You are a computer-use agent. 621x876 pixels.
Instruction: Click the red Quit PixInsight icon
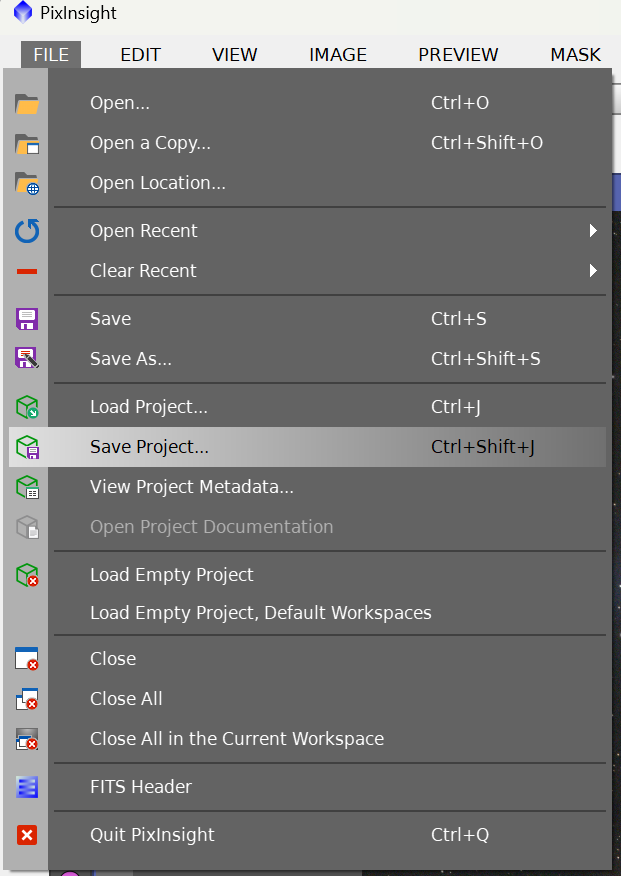27,835
